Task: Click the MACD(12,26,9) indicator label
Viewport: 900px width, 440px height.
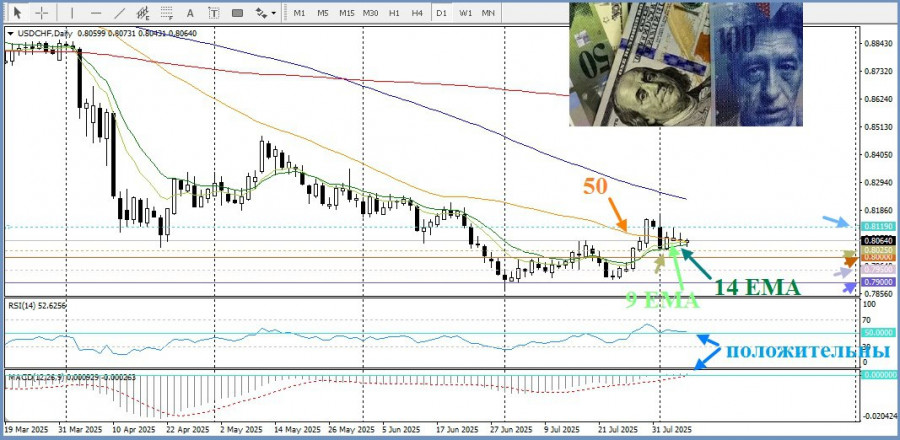Action: (x=72, y=377)
